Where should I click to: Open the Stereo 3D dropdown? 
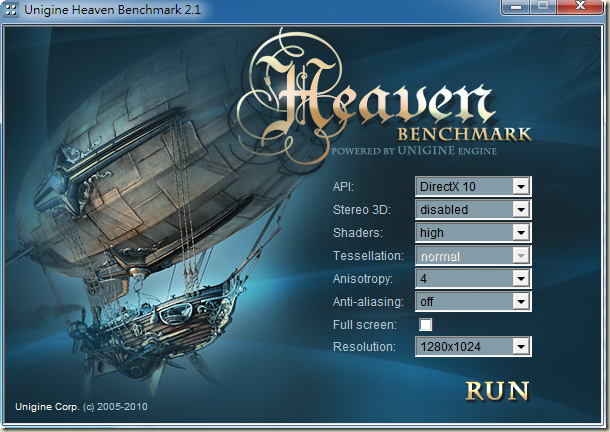pyautogui.click(x=473, y=209)
